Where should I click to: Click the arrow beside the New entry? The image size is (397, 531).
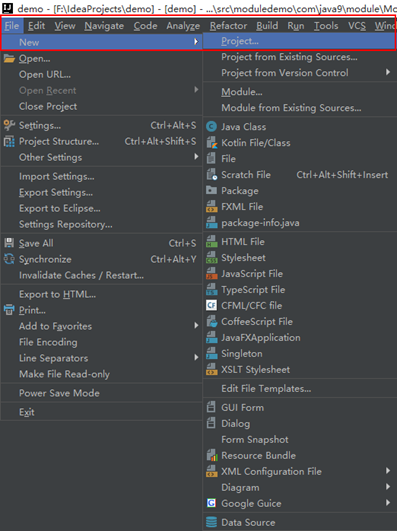click(196, 42)
